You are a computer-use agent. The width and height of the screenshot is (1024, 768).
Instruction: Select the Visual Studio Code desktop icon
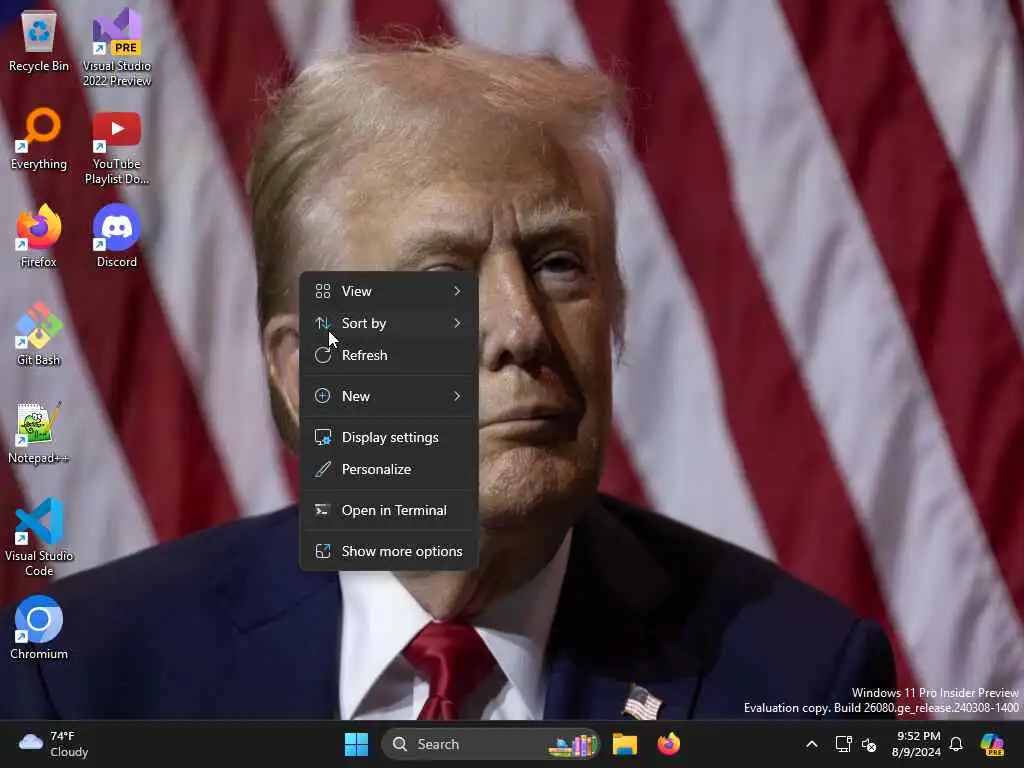pyautogui.click(x=39, y=538)
